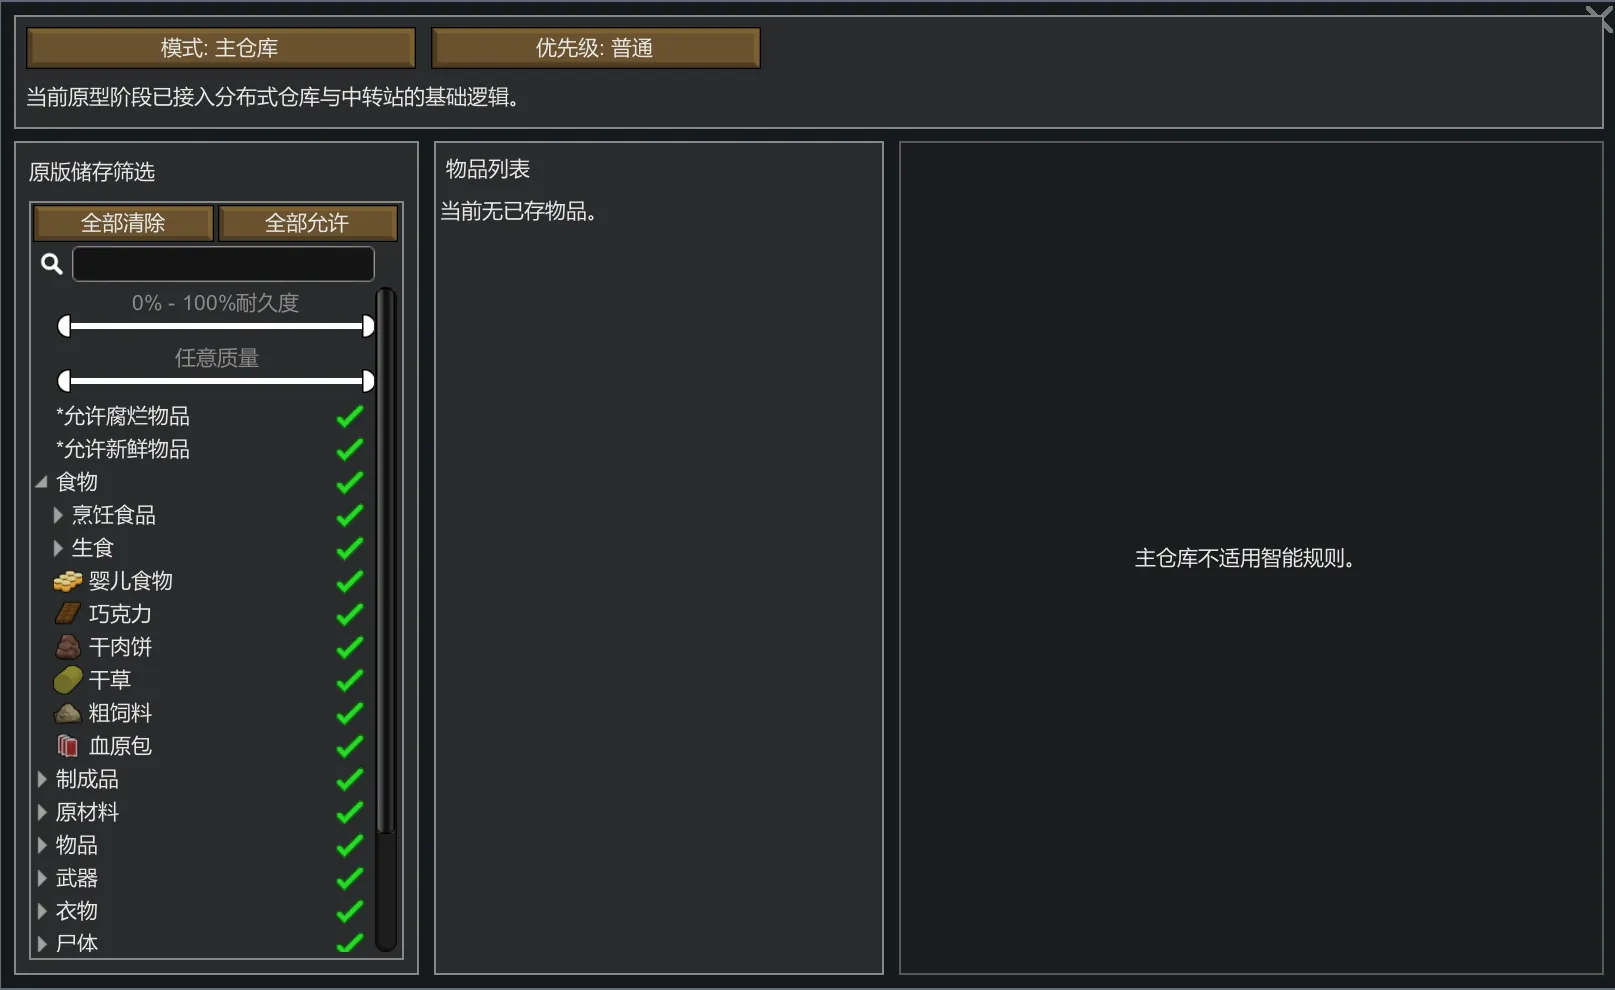This screenshot has height=990, width=1615.
Task: Open the priority: normal (优先级: 普通) selector
Action: 595,48
